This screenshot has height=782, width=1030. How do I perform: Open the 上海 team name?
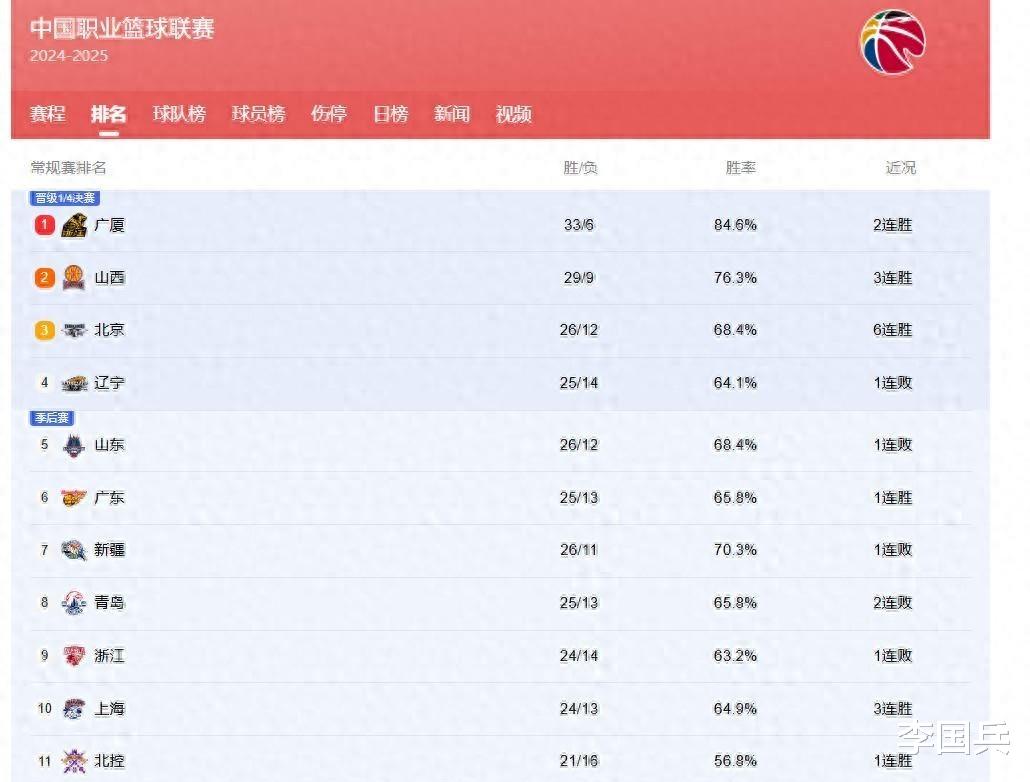coord(110,708)
